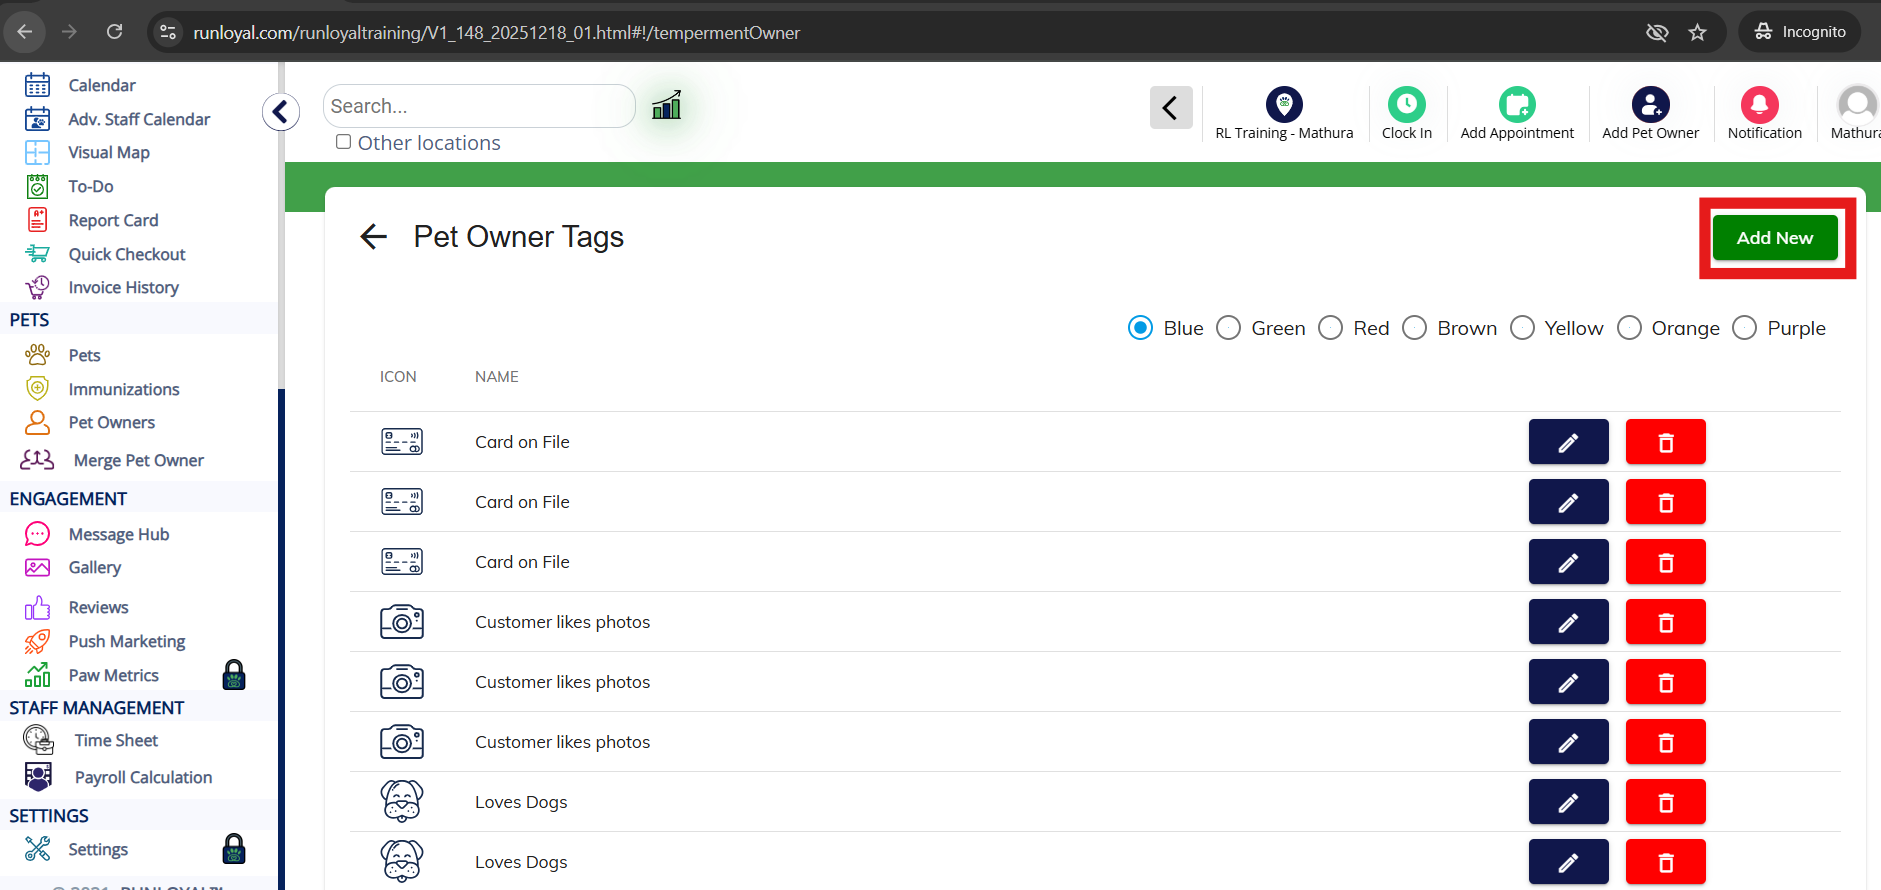1881x890 pixels.
Task: Click the ICON column header
Action: 398,377
